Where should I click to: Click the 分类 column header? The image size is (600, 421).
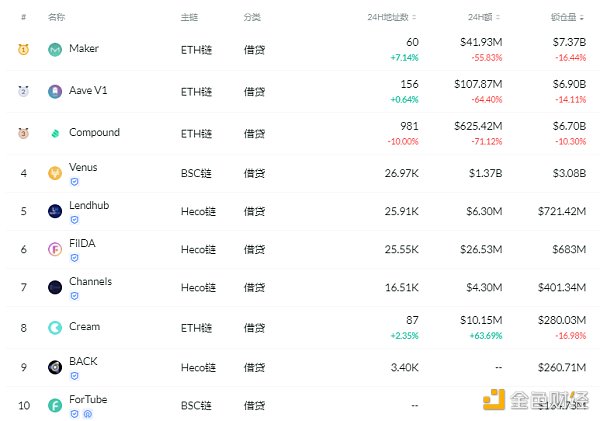(252, 18)
